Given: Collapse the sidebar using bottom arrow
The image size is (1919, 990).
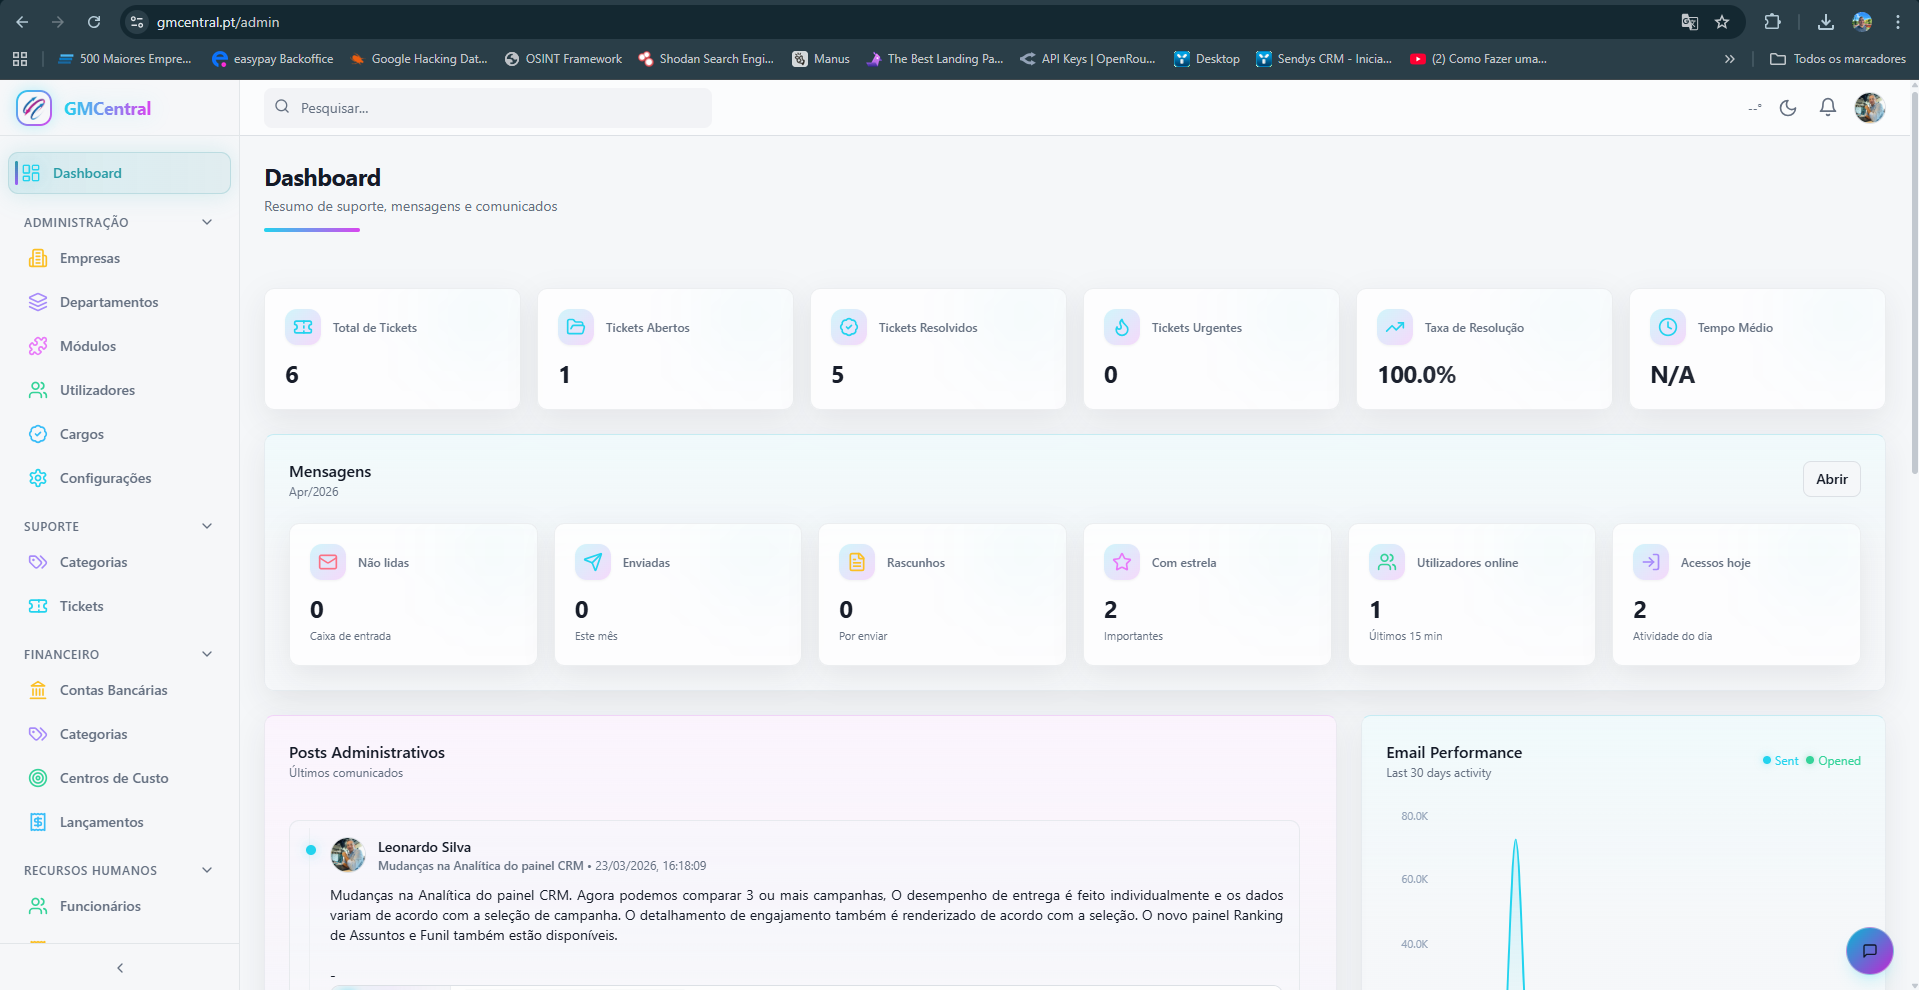Looking at the screenshot, I should (x=120, y=968).
